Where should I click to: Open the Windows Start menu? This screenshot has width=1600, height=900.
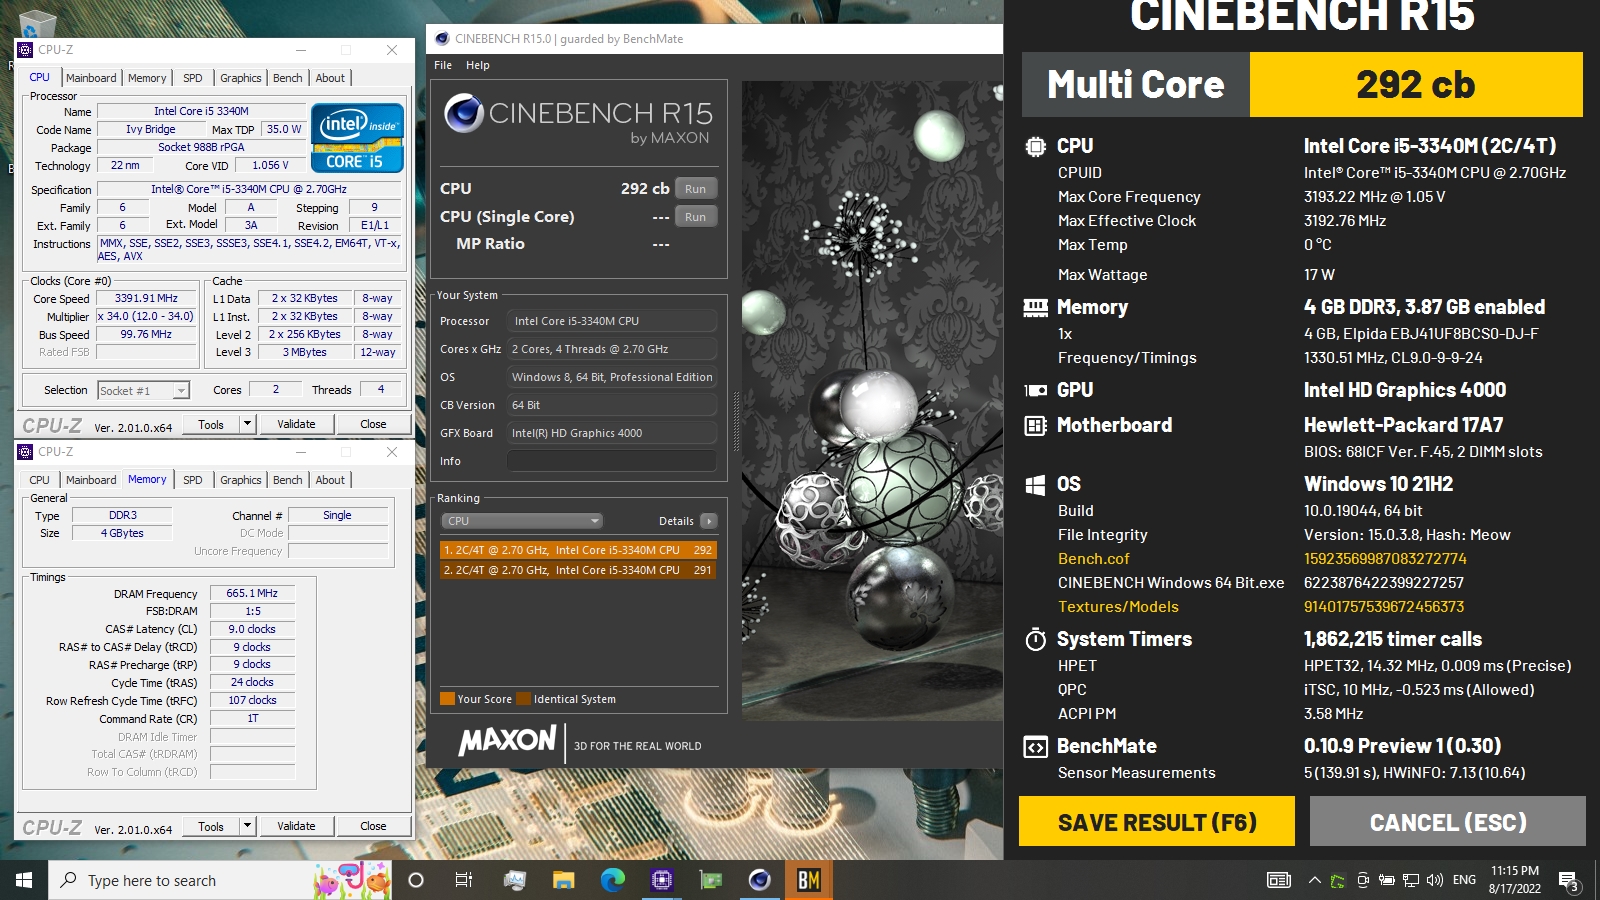(24, 880)
